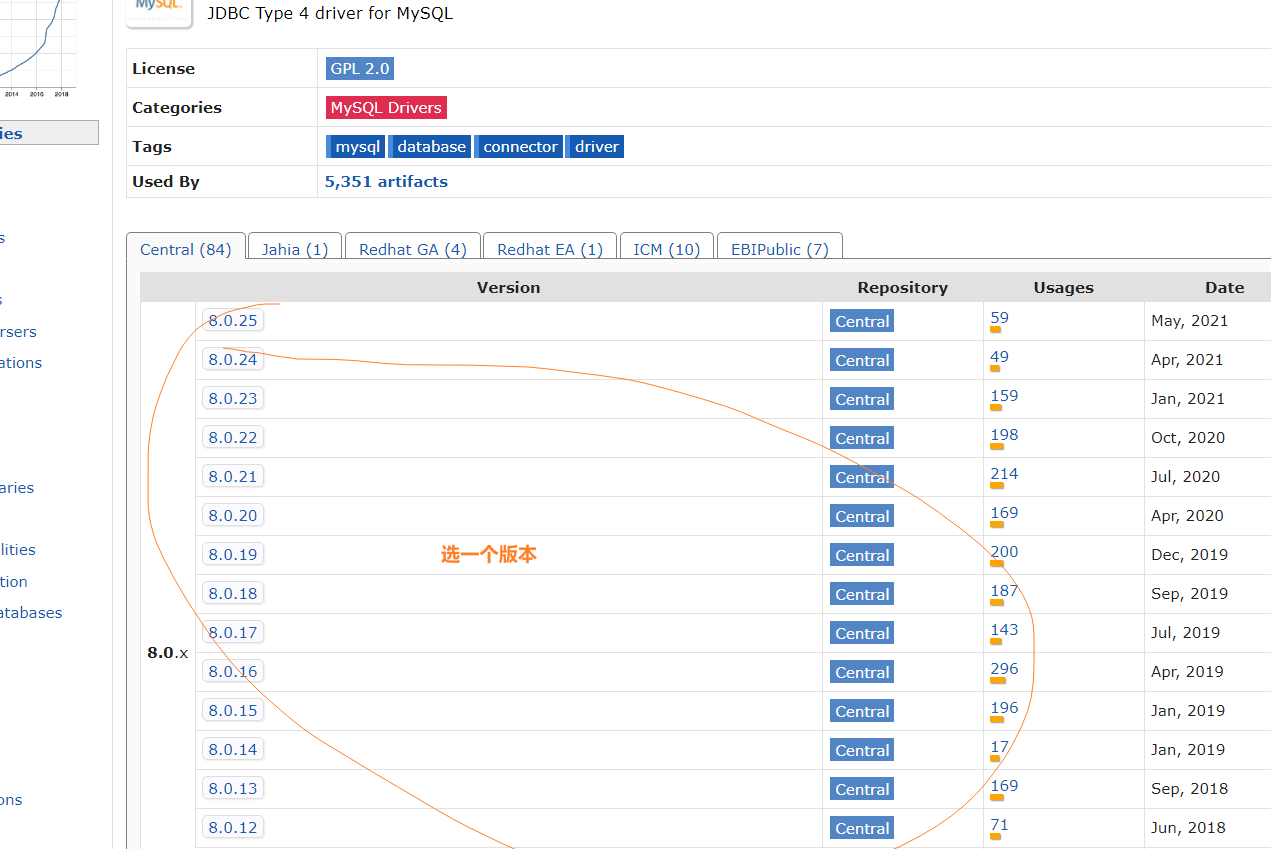Screen dimensions: 1271x849
Task: Open the 49 usages for 8.0.24
Action: [x=1000, y=357]
